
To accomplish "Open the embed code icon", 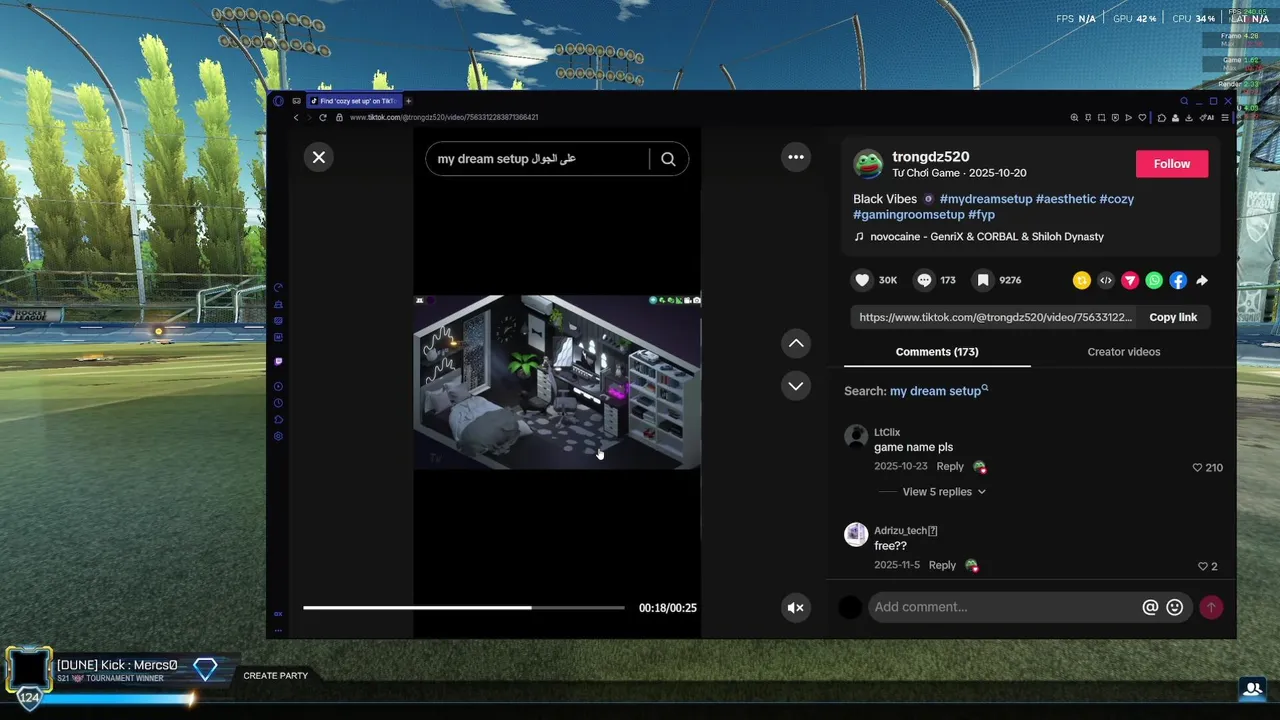I will (x=1105, y=281).
